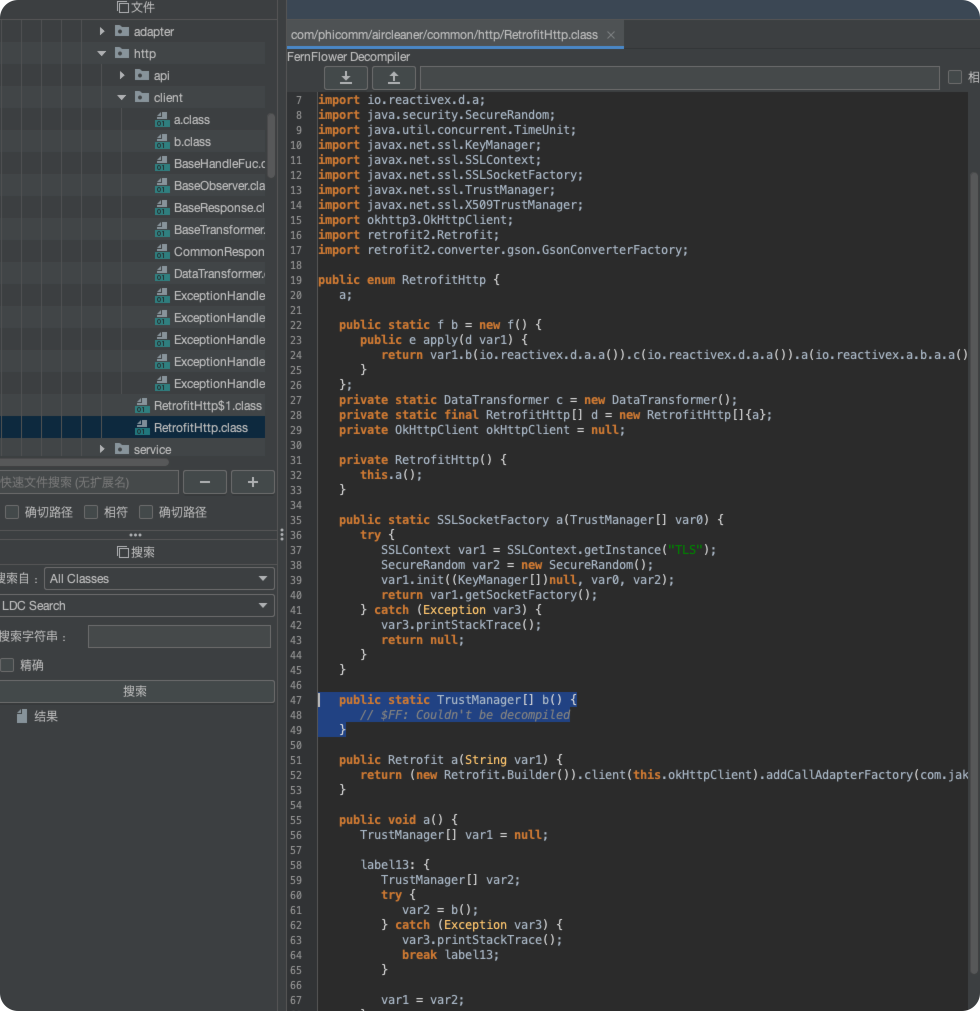Click the 文件 panel header icon
Viewport: 980px width, 1011px height.
click(123, 7)
